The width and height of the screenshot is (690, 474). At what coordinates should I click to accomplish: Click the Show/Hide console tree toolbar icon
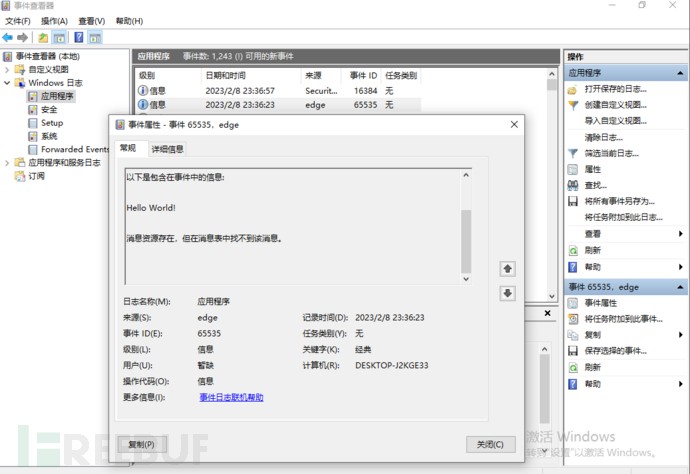[x=59, y=38]
